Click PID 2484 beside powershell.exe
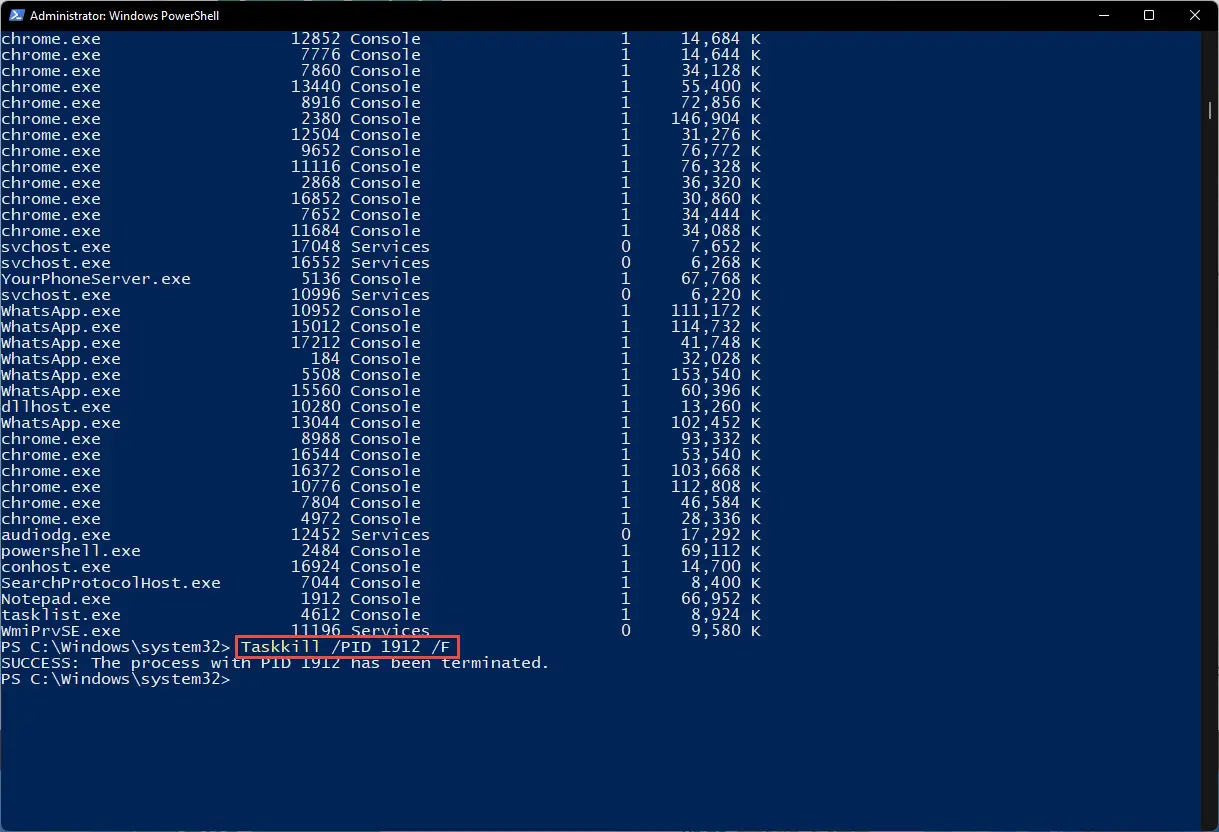The height and width of the screenshot is (832, 1219). 320,551
